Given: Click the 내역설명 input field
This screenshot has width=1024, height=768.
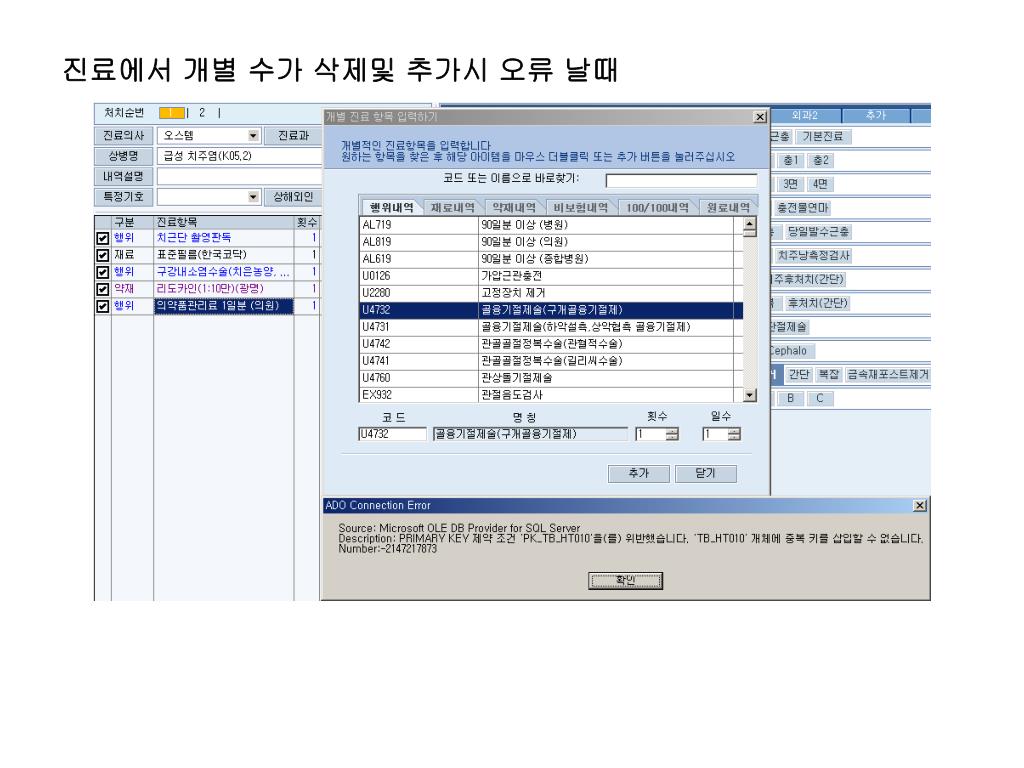Looking at the screenshot, I should (239, 176).
